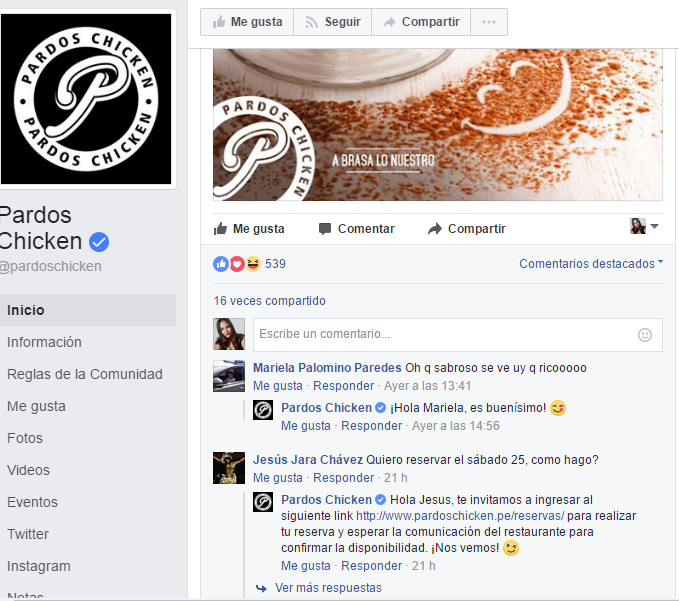Toggle Seguir to follow the page
This screenshot has height=601, width=679.
click(x=333, y=22)
